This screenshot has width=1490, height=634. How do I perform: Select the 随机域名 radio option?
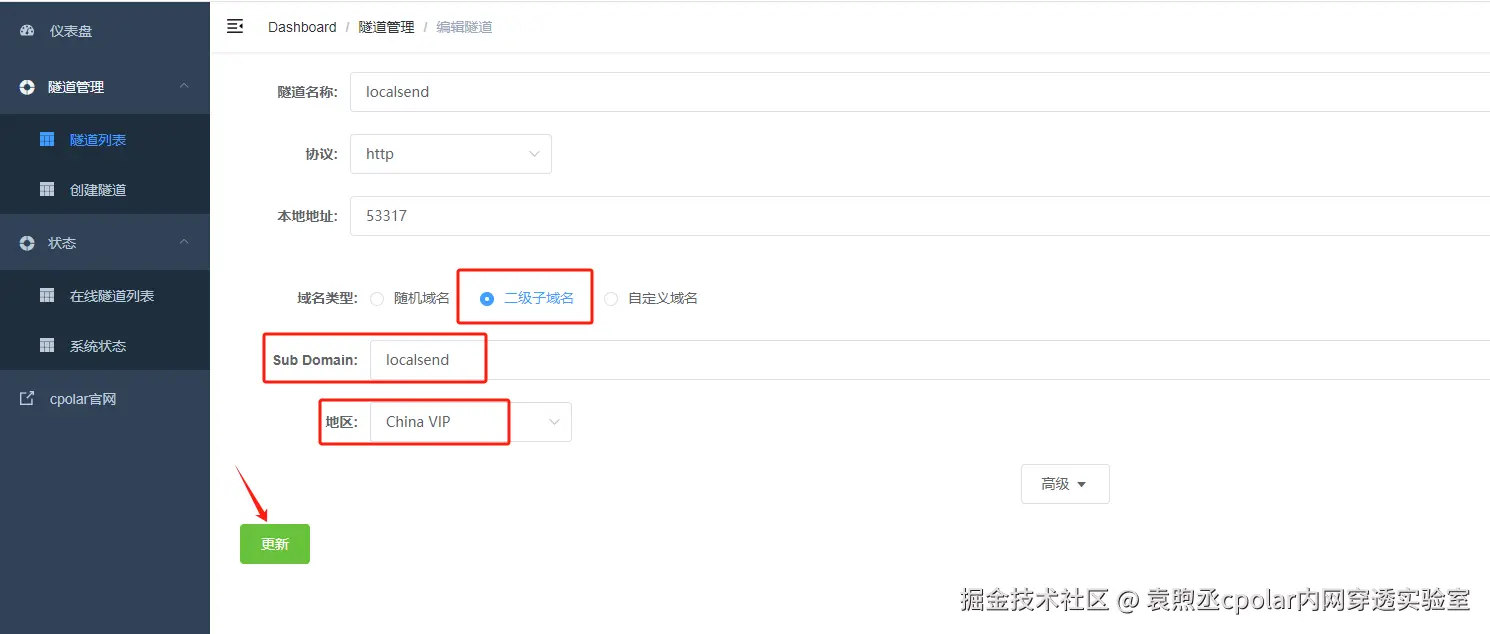[x=377, y=298]
